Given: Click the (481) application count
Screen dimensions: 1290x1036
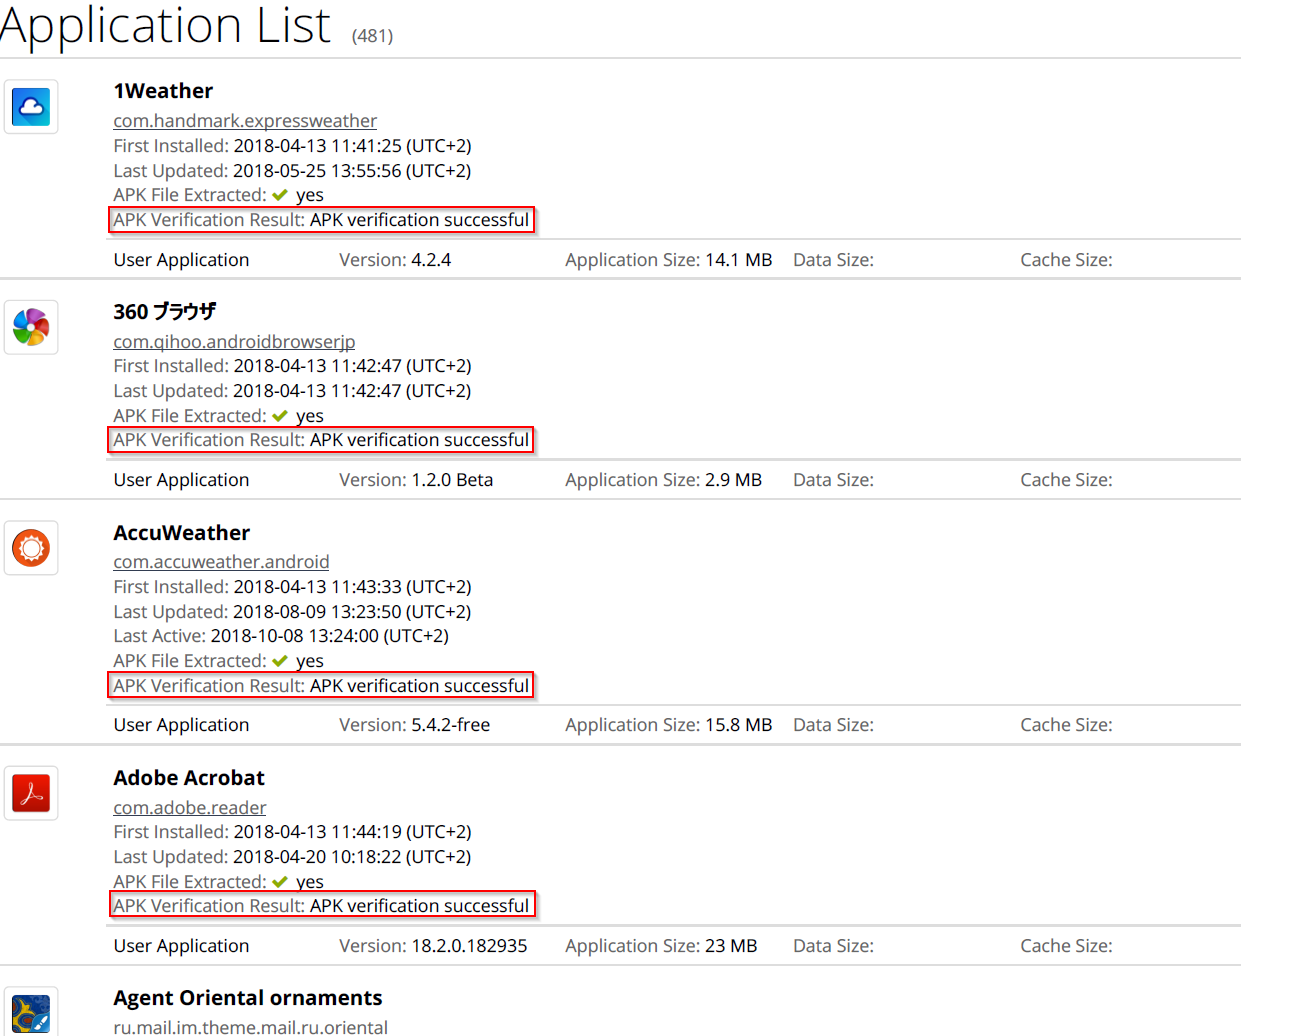Looking at the screenshot, I should tap(372, 36).
